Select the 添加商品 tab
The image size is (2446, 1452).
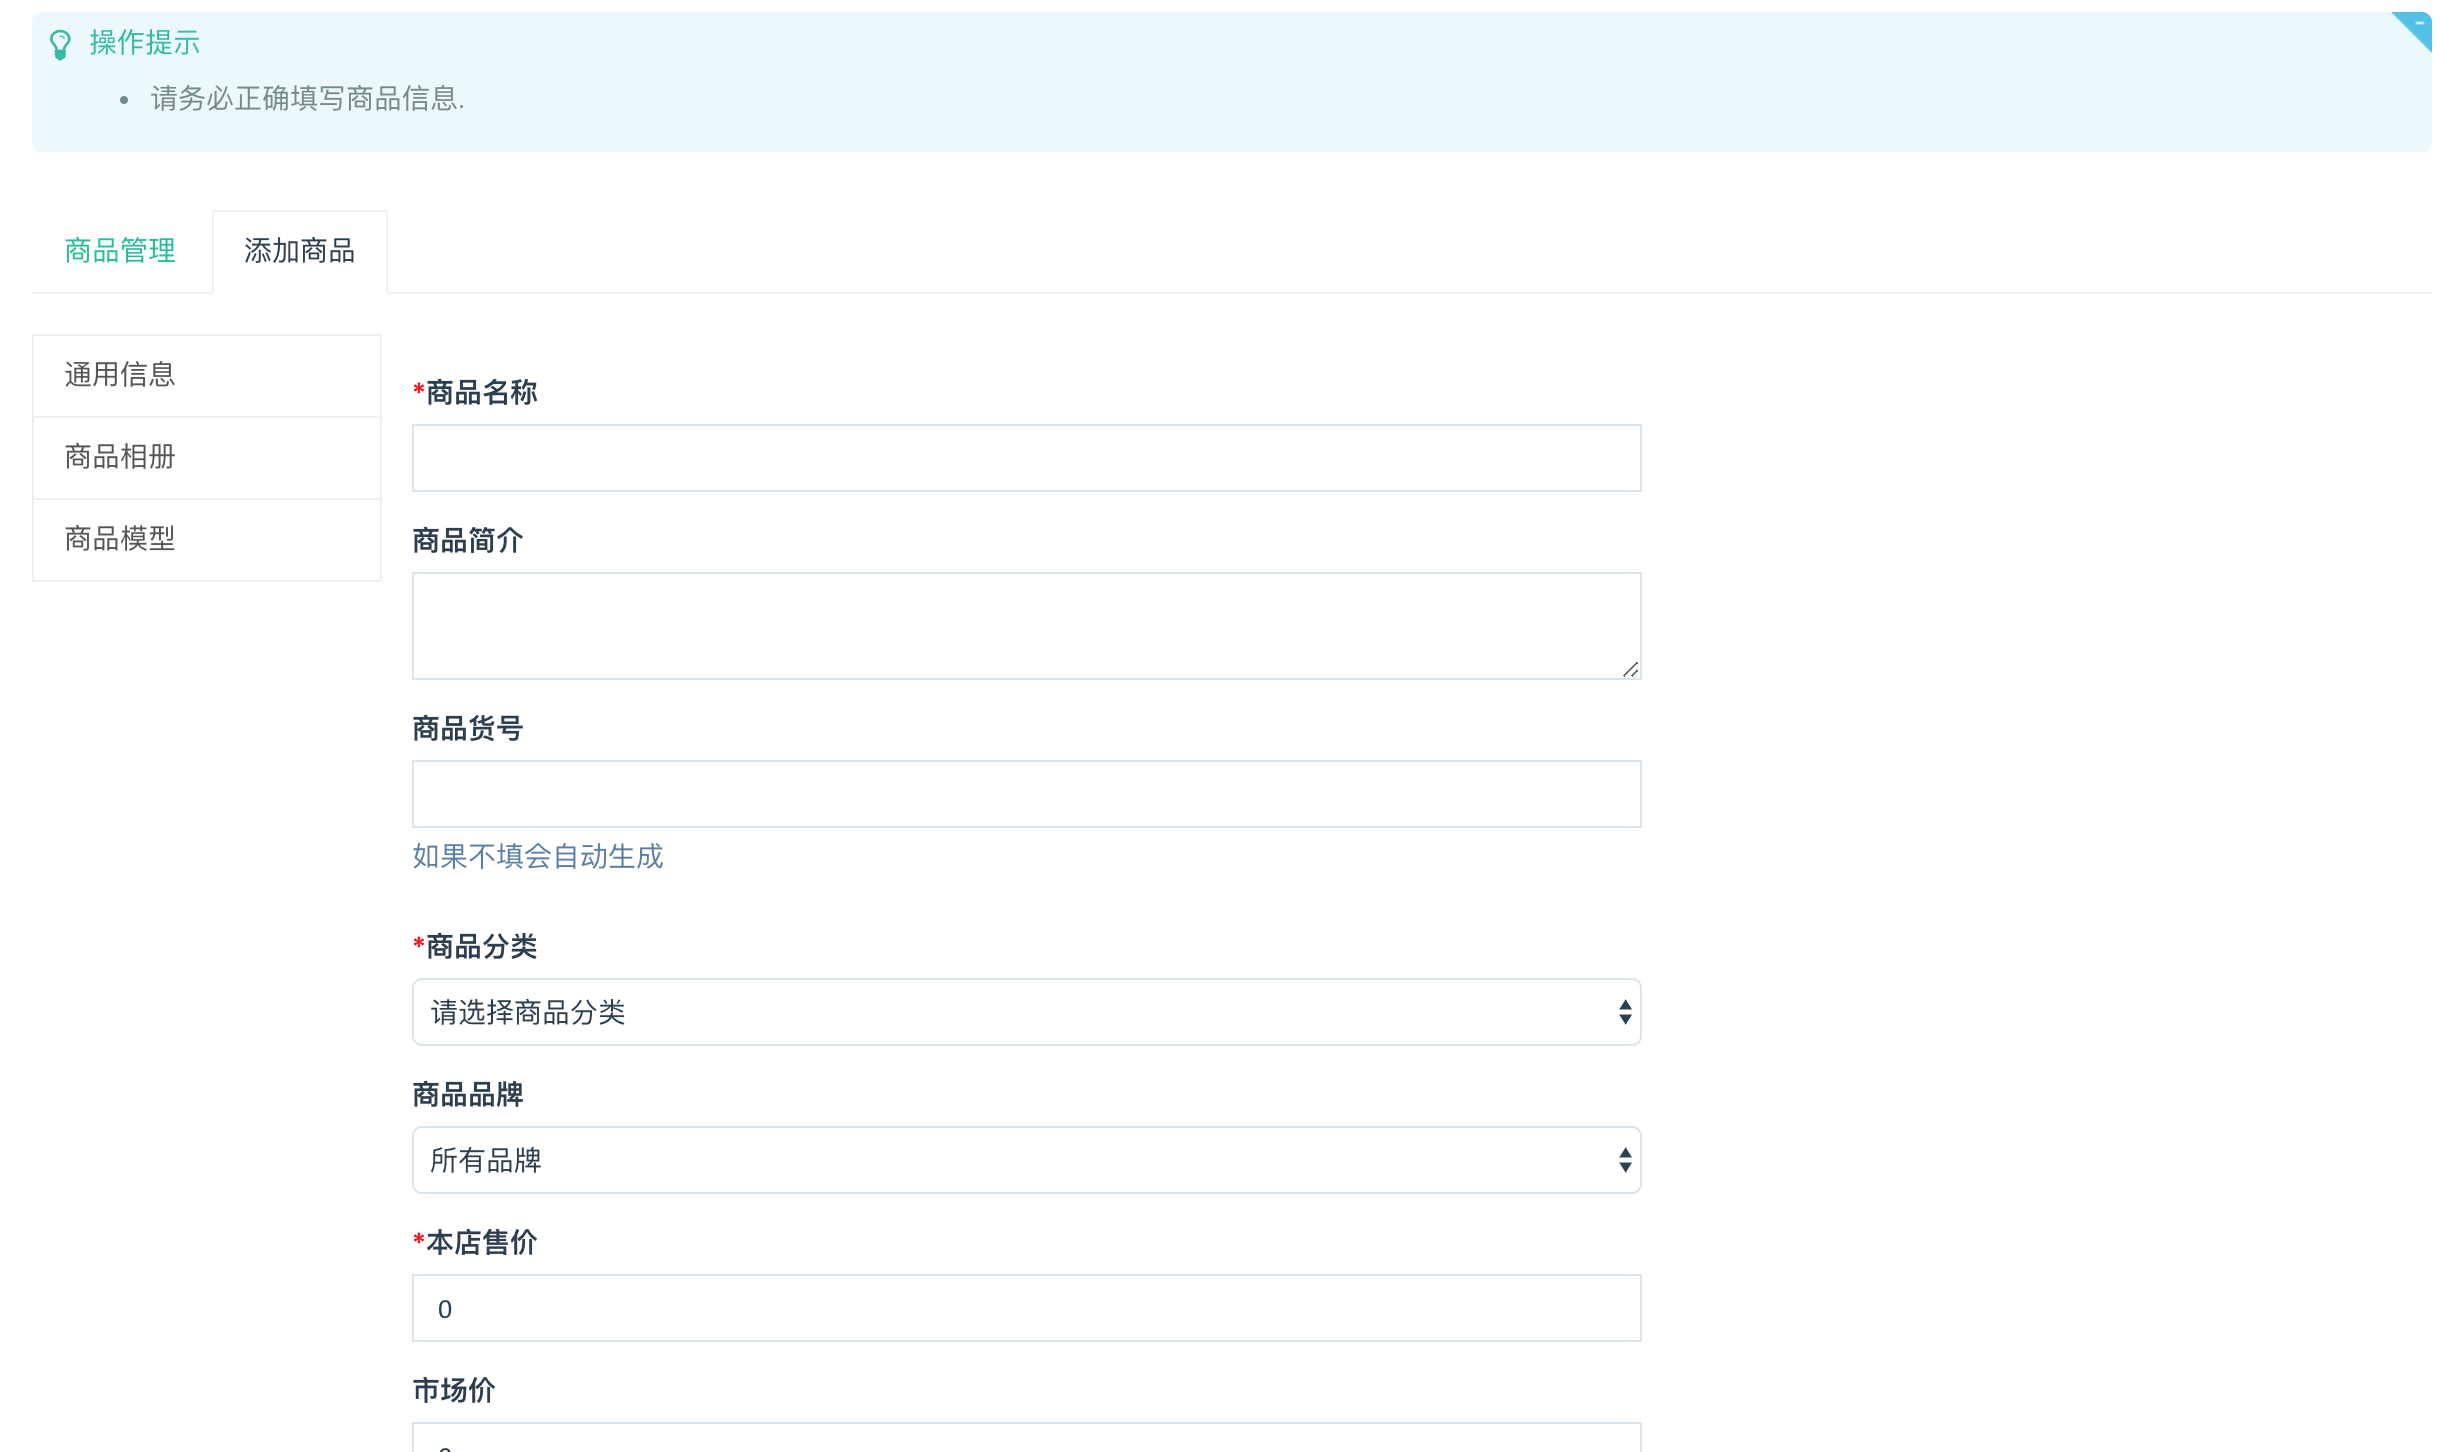tap(299, 251)
